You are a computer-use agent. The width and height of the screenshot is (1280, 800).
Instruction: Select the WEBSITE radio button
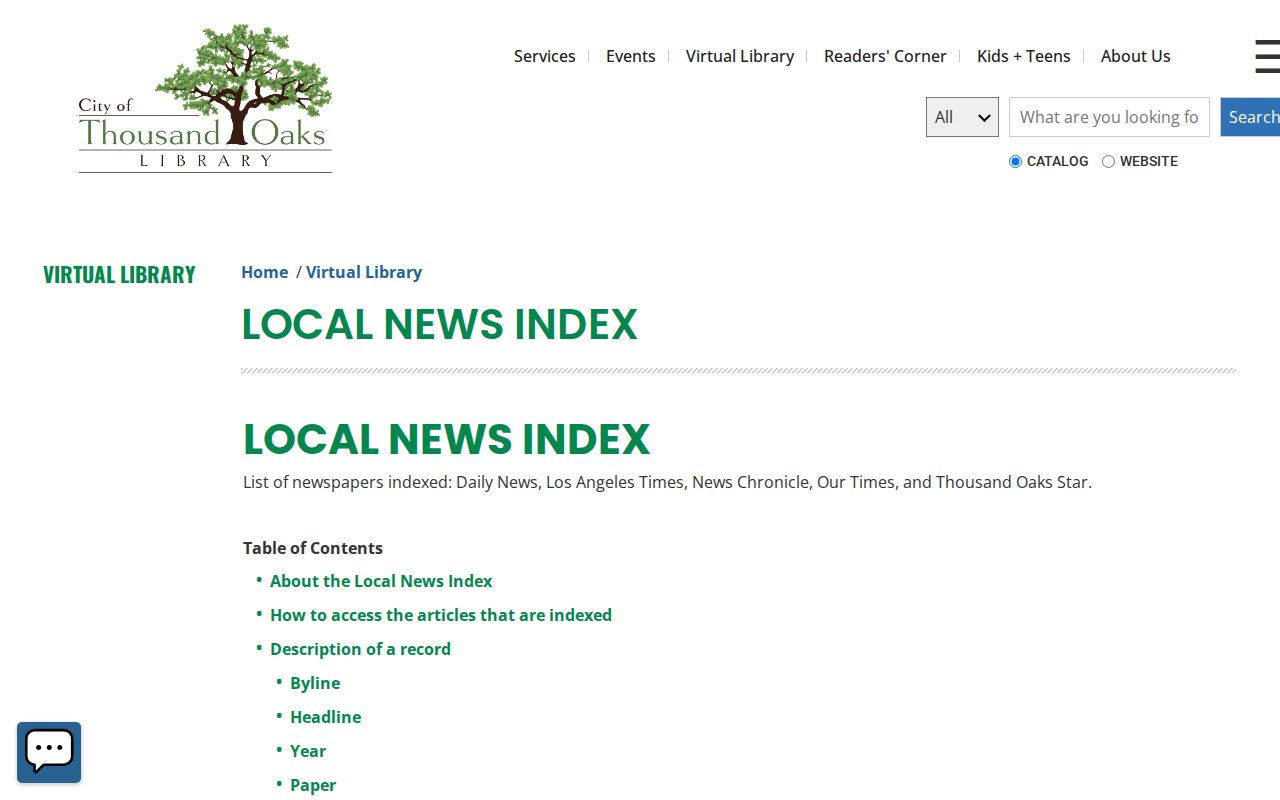pos(1108,161)
